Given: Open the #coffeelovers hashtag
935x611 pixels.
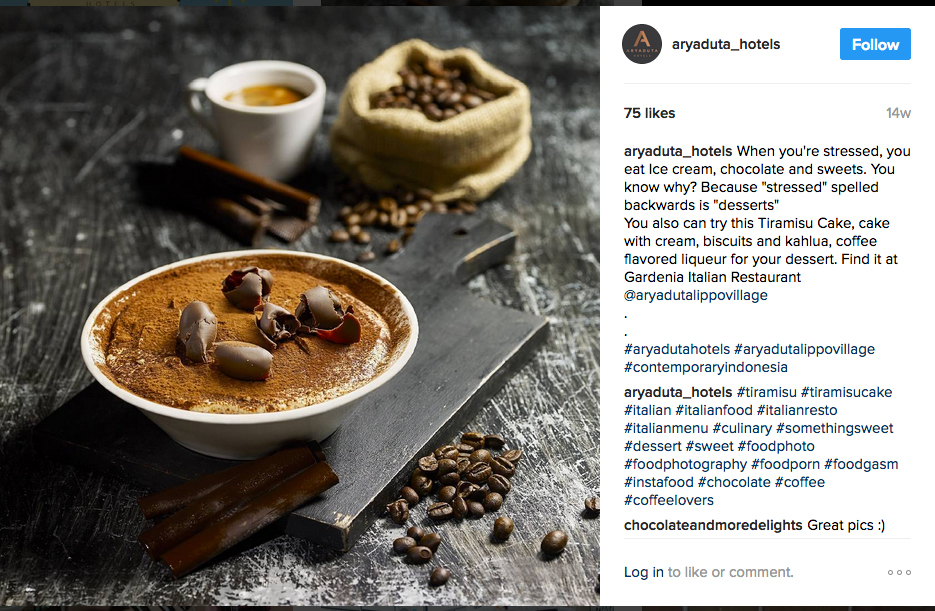Looking at the screenshot, I should 668,500.
